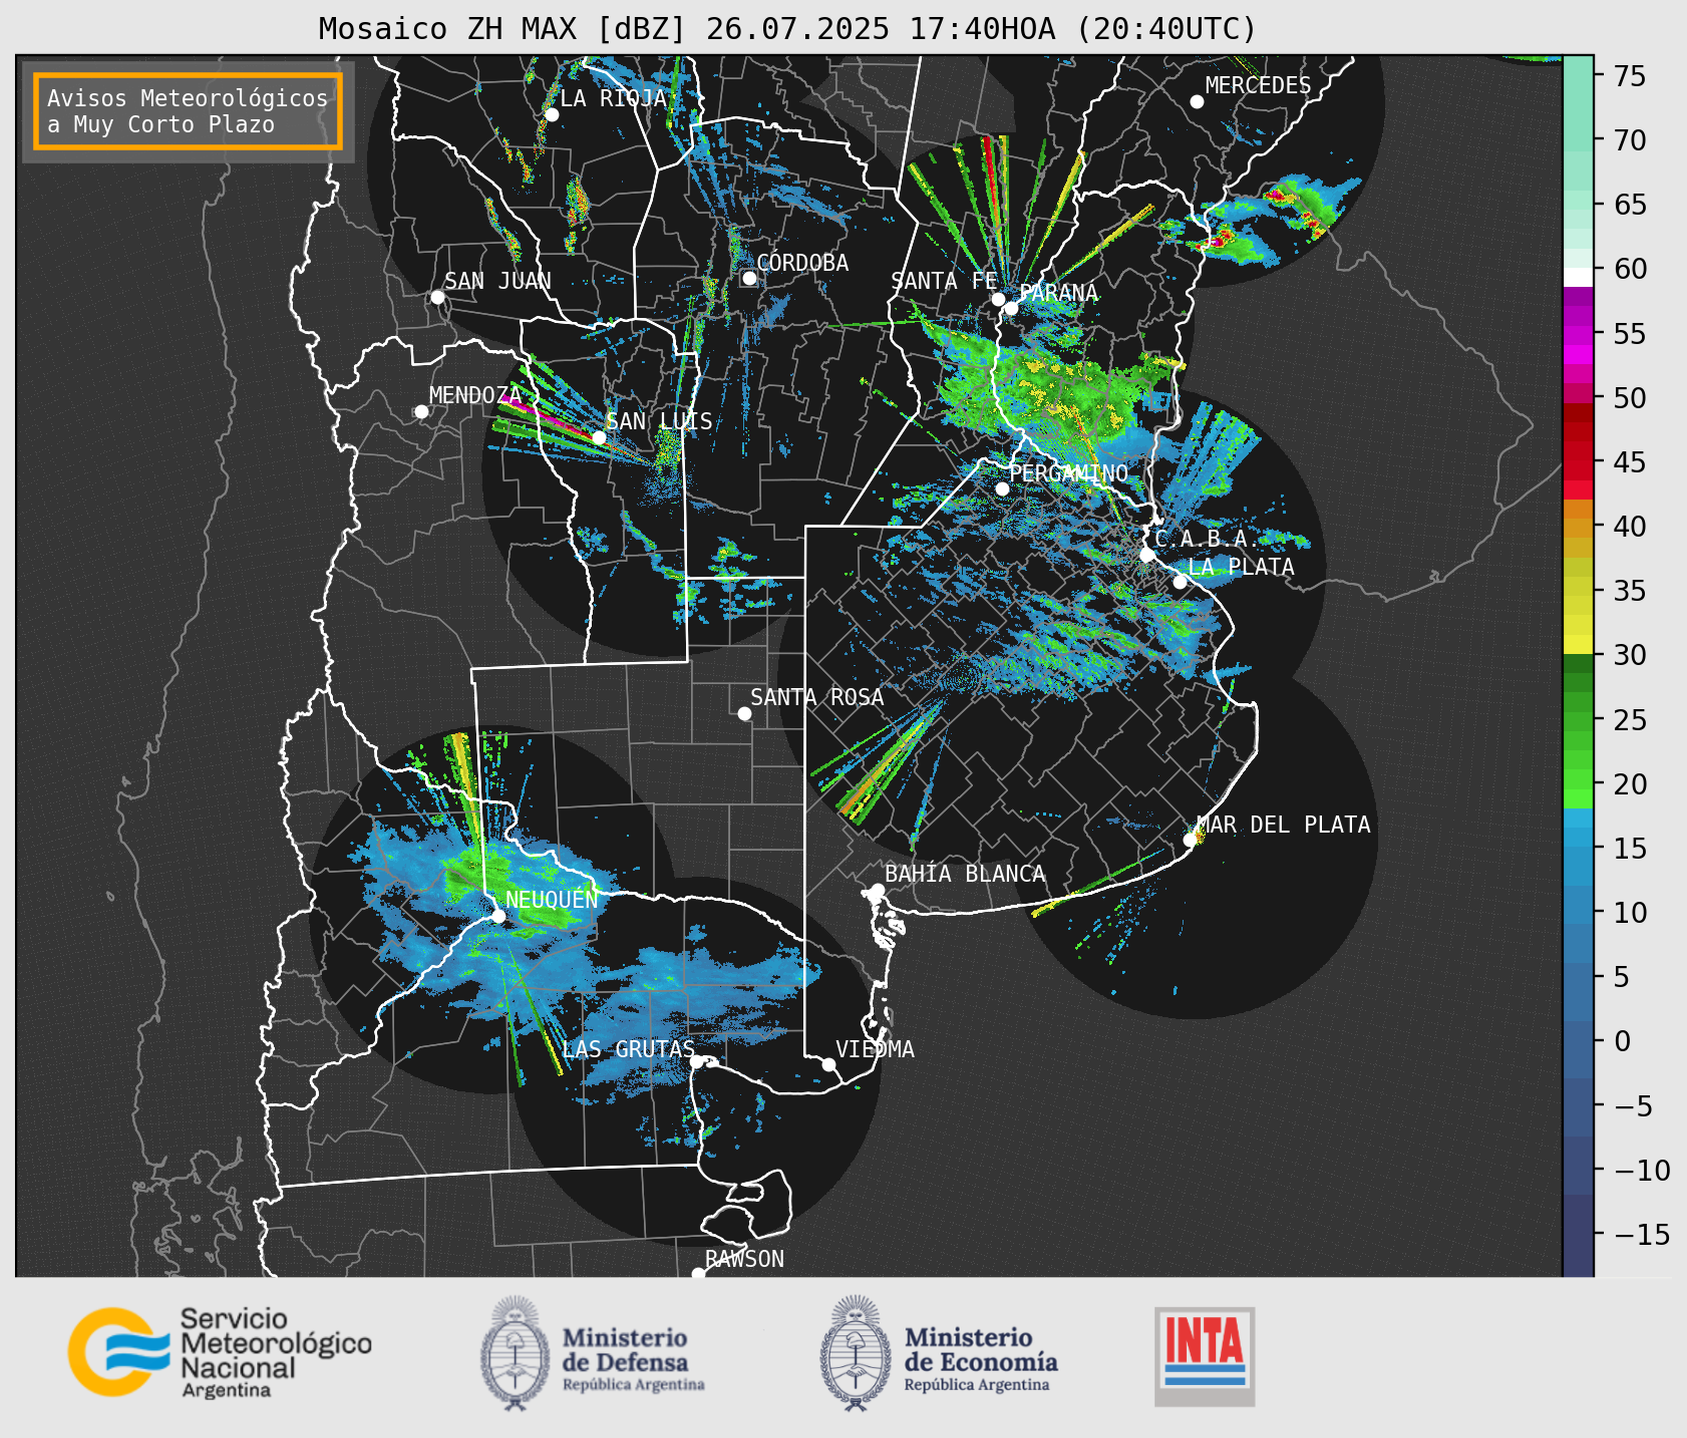This screenshot has width=1687, height=1438.
Task: Click the PERGAMINO label text
Action: (1069, 473)
